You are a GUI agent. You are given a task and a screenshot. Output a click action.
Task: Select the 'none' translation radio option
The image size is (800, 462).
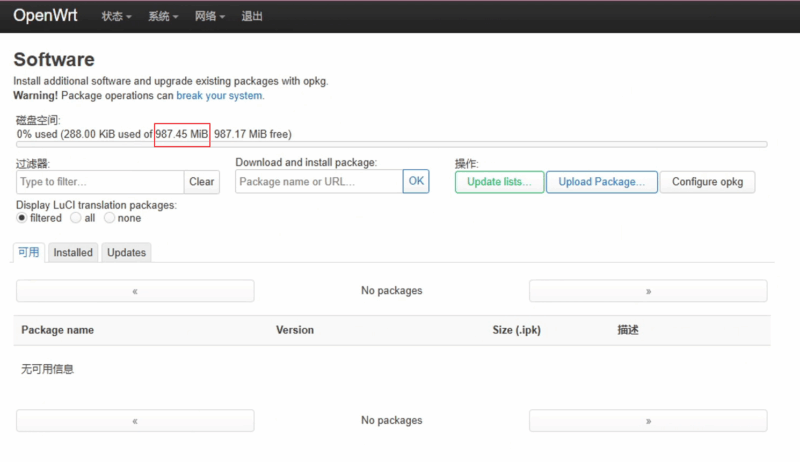click(109, 218)
